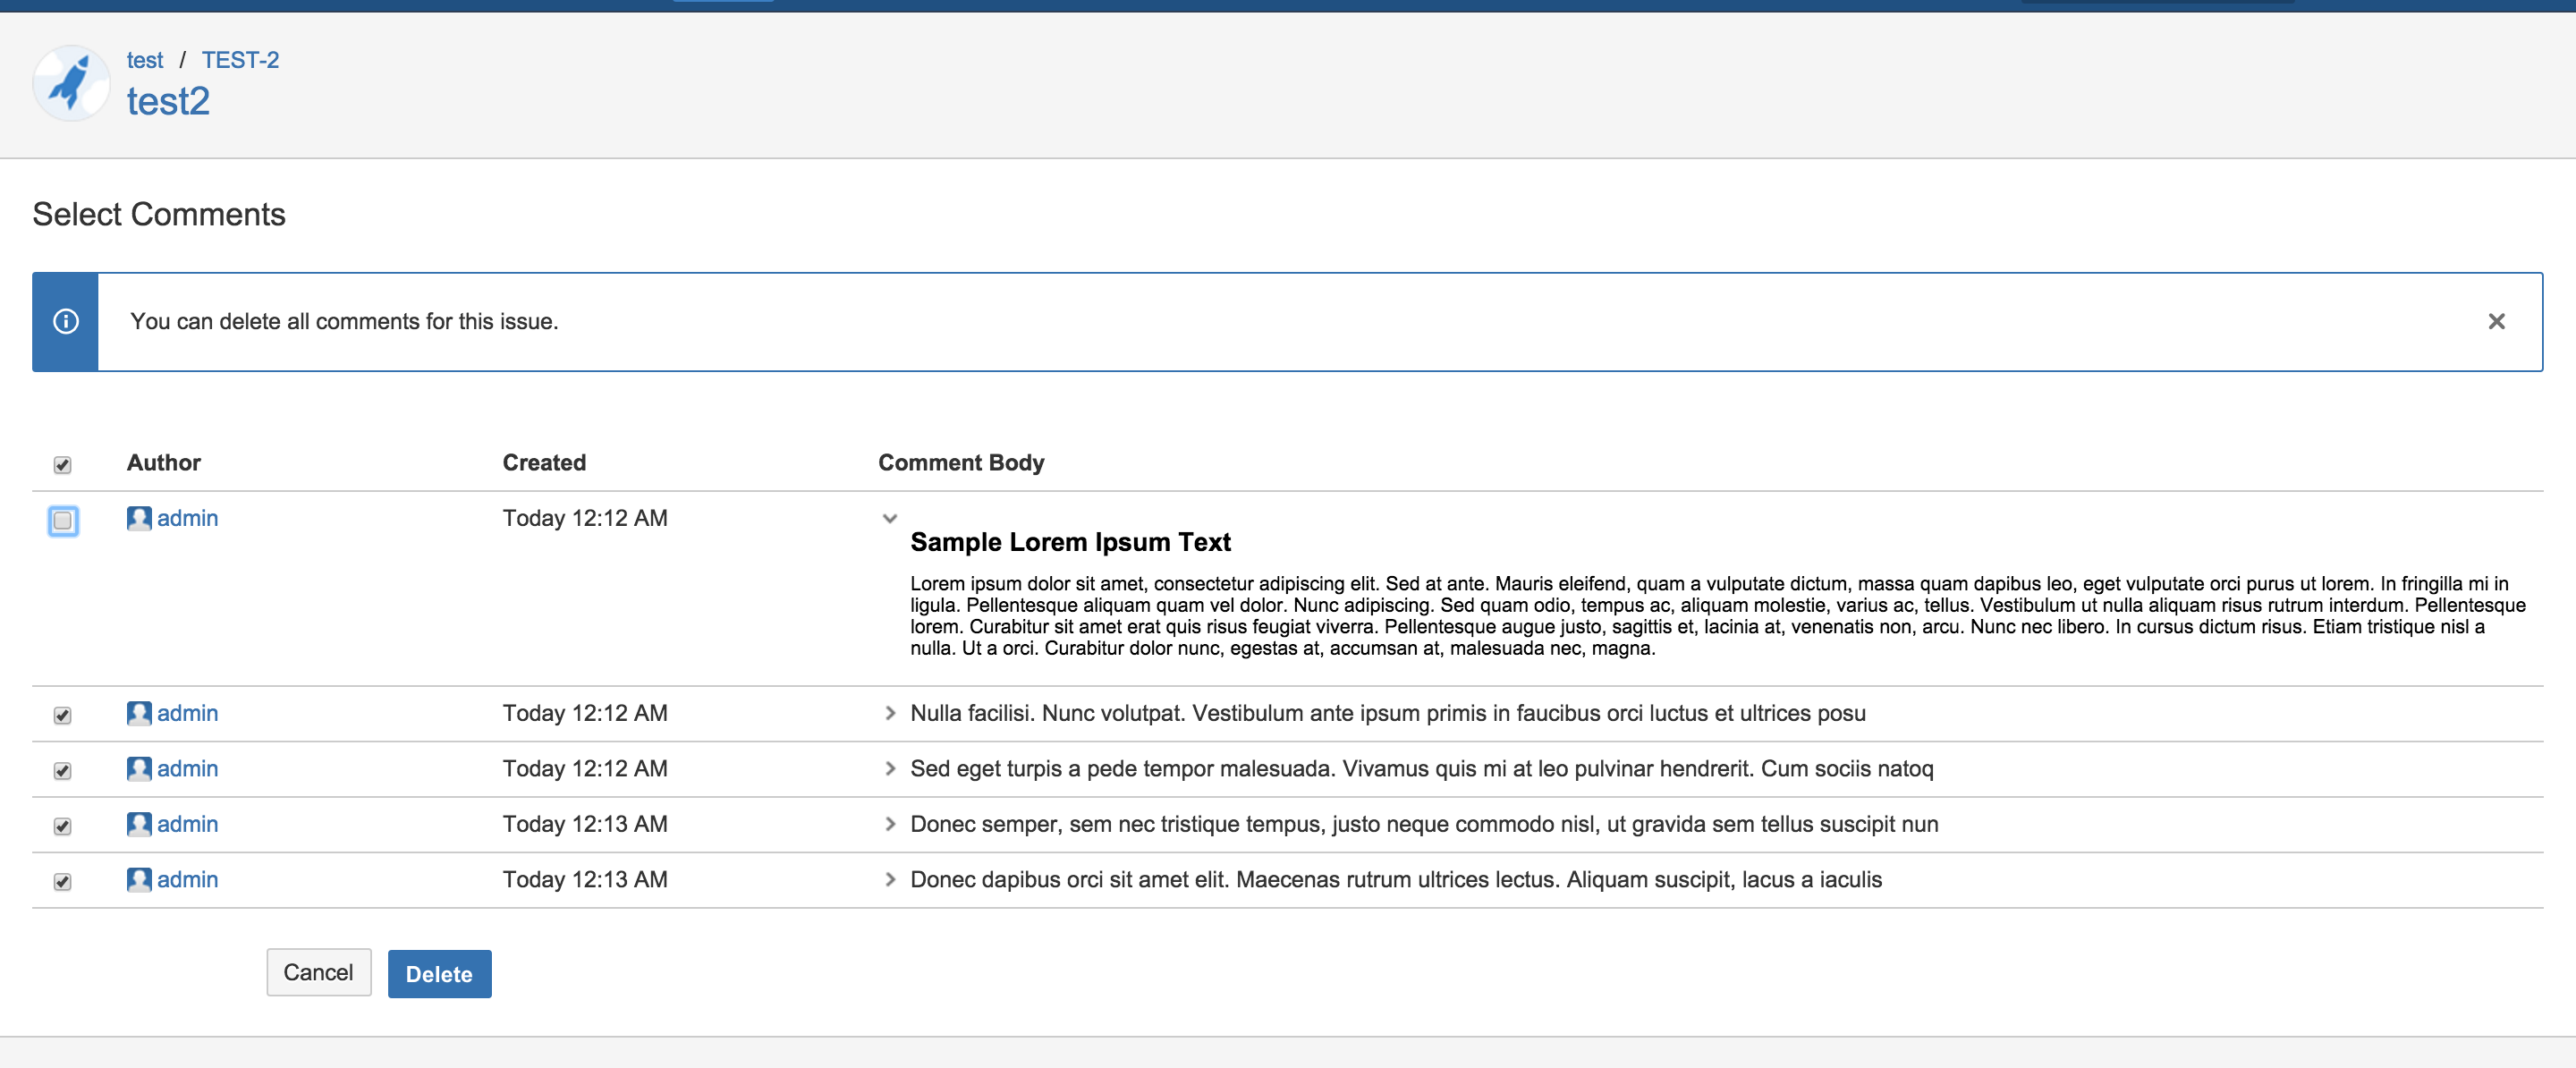This screenshot has width=2576, height=1068.
Task: Expand the Donec semper comment body
Action: point(889,824)
